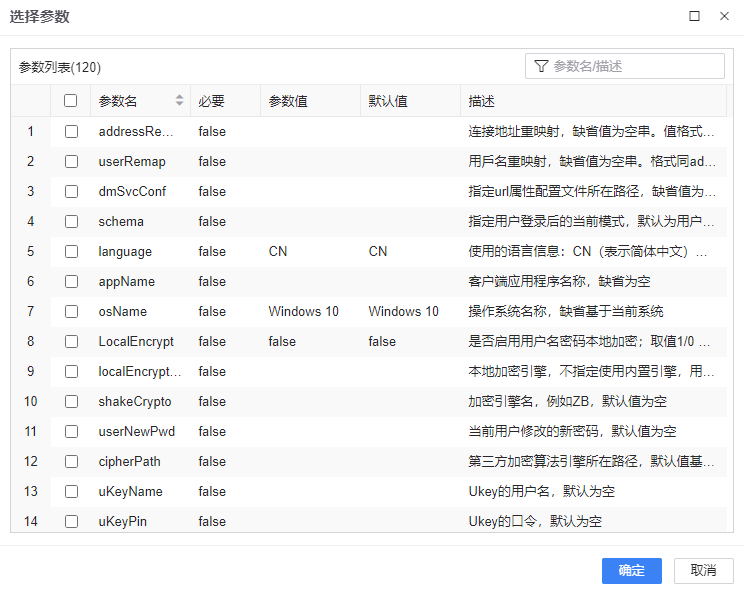744x590 pixels.
Task: Click the 参数值 column header
Action: (310, 101)
